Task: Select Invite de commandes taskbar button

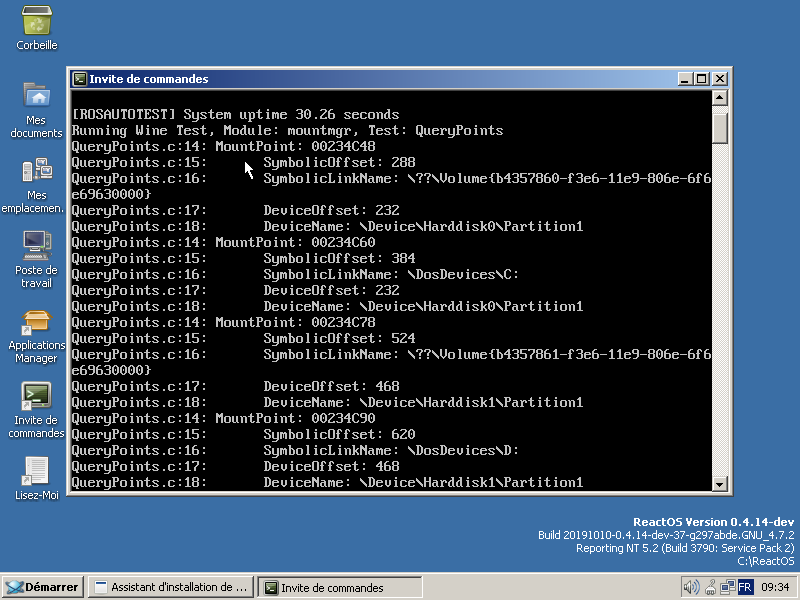Action: (340, 587)
